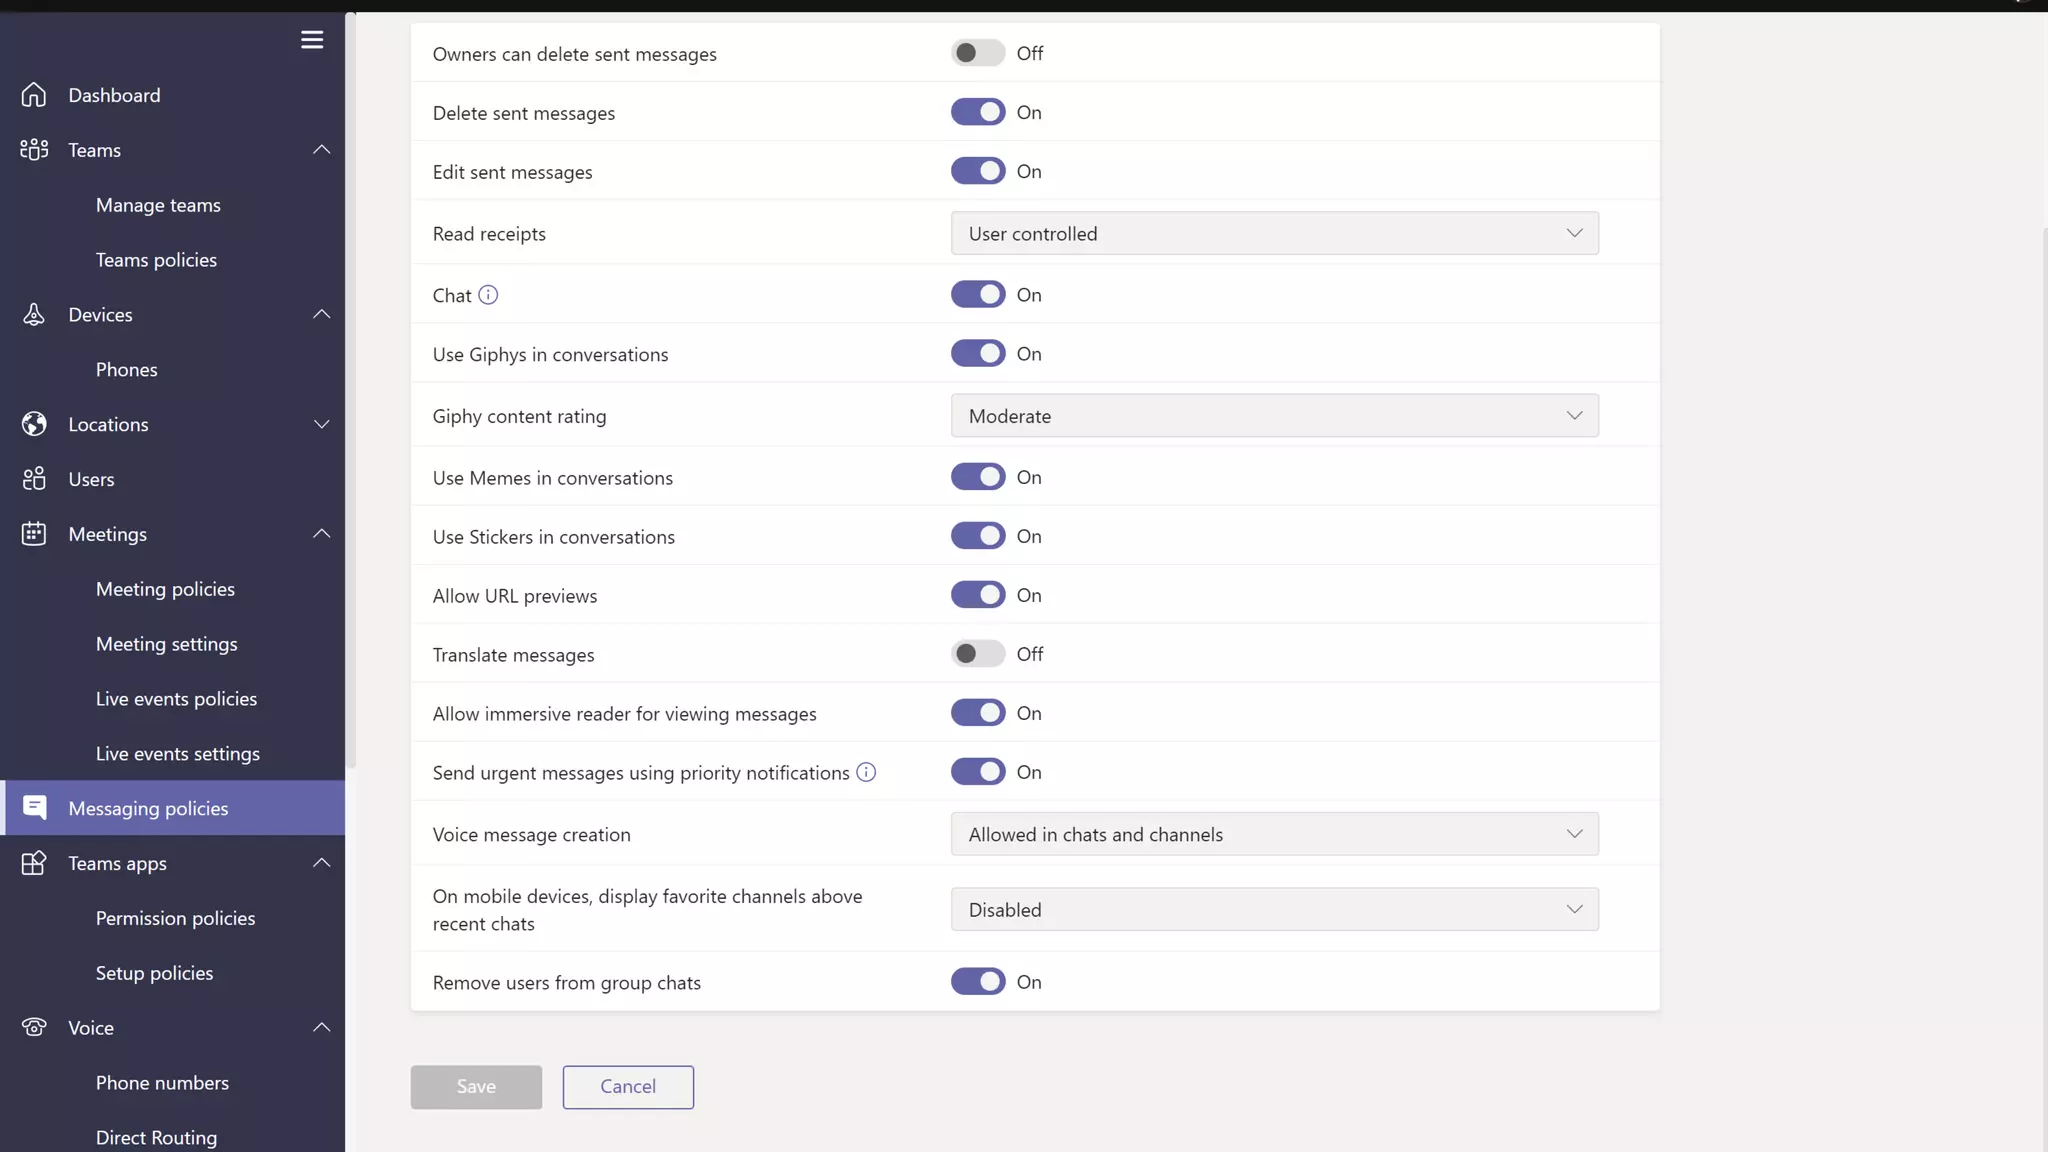Click the Devices bell icon
2048x1152 pixels.
(x=34, y=315)
